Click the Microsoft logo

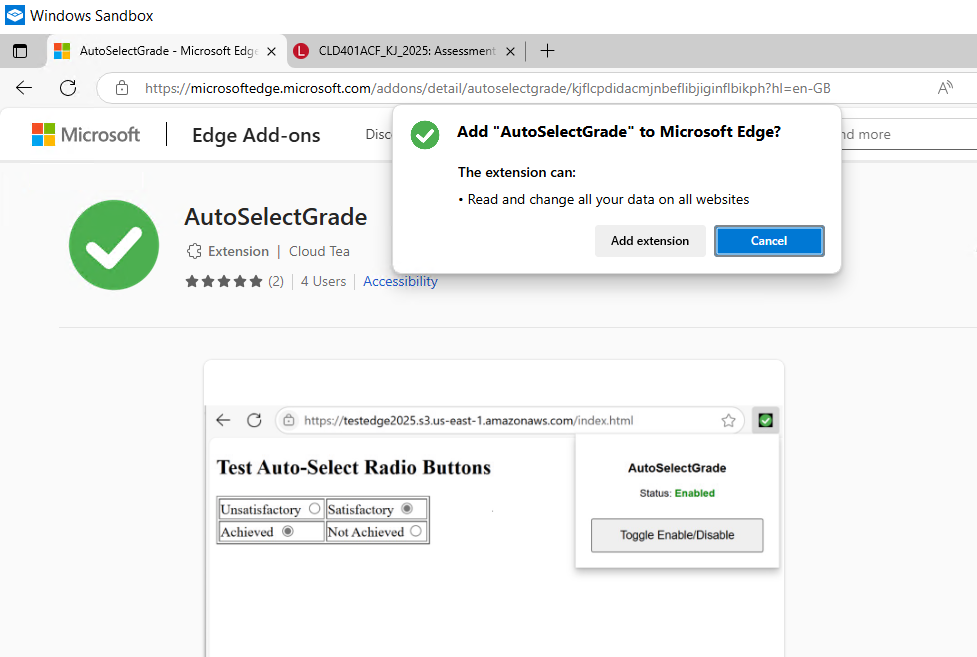coord(85,134)
